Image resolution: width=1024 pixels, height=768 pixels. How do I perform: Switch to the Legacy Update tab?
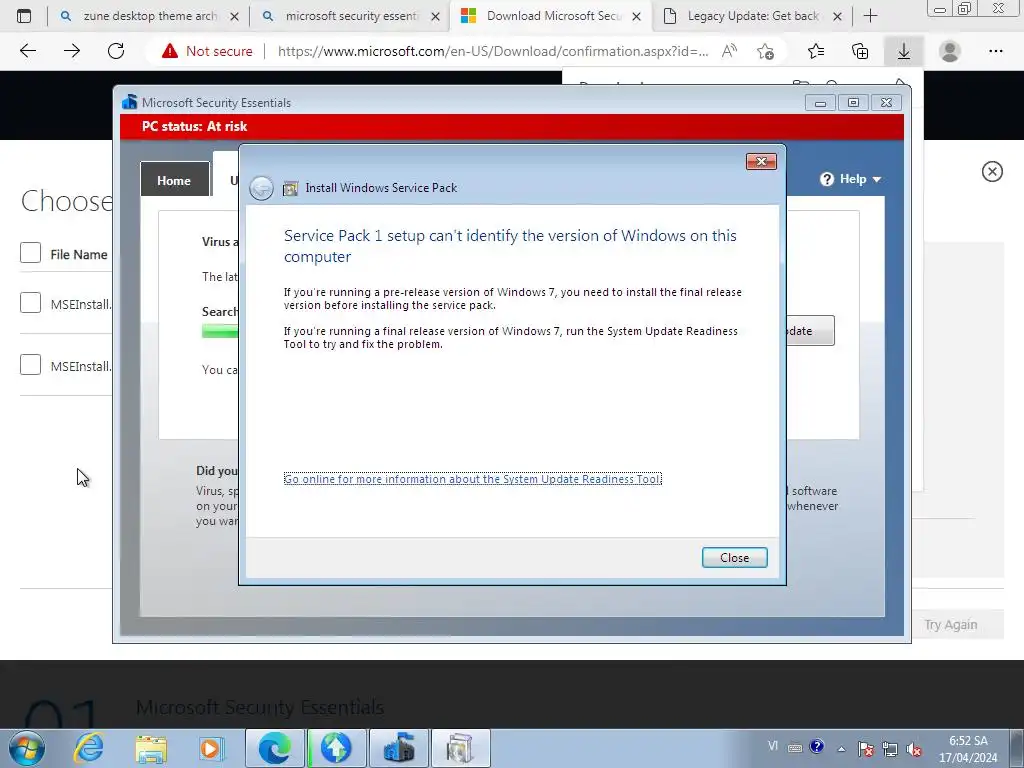(752, 16)
